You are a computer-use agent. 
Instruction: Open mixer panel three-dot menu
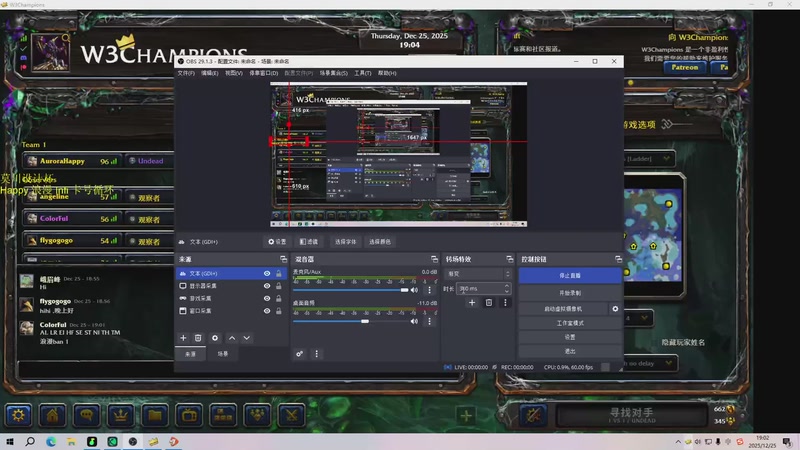click(x=316, y=354)
